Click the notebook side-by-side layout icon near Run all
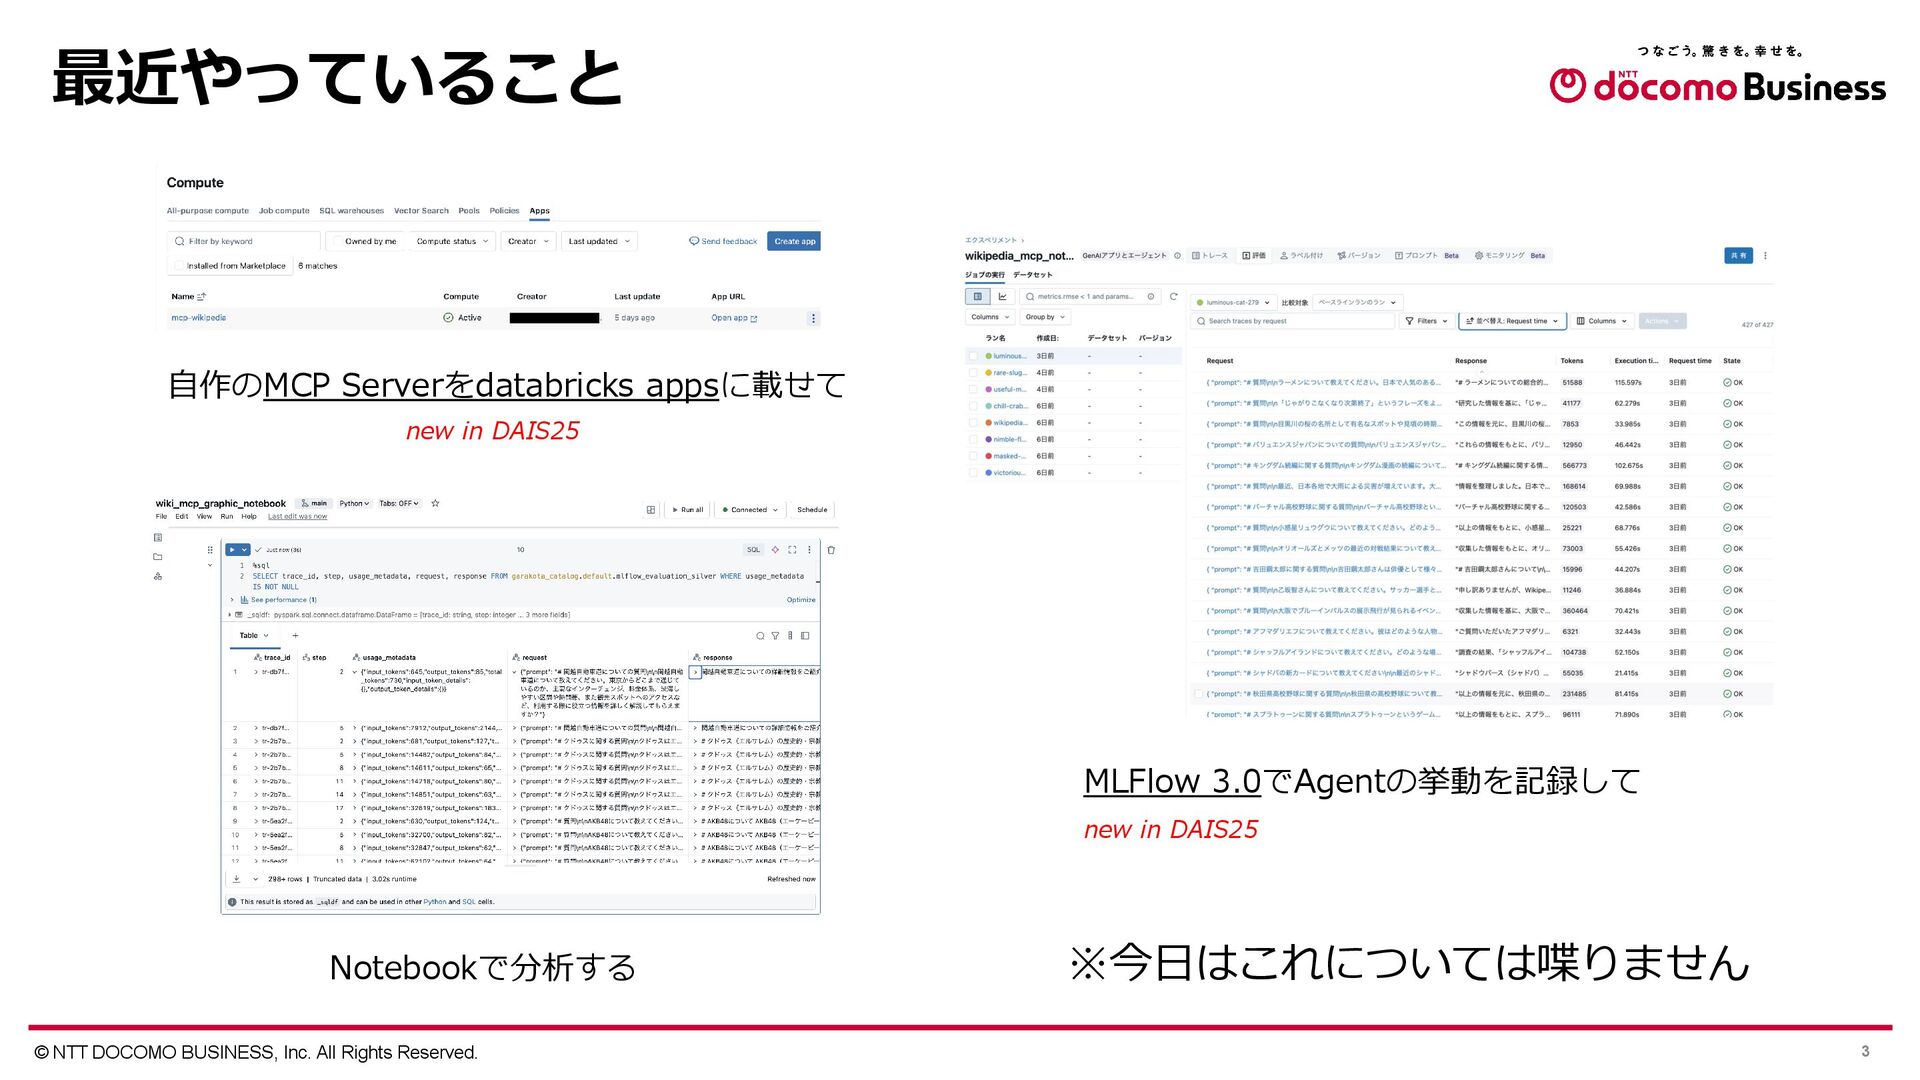The image size is (1920, 1080). point(651,510)
